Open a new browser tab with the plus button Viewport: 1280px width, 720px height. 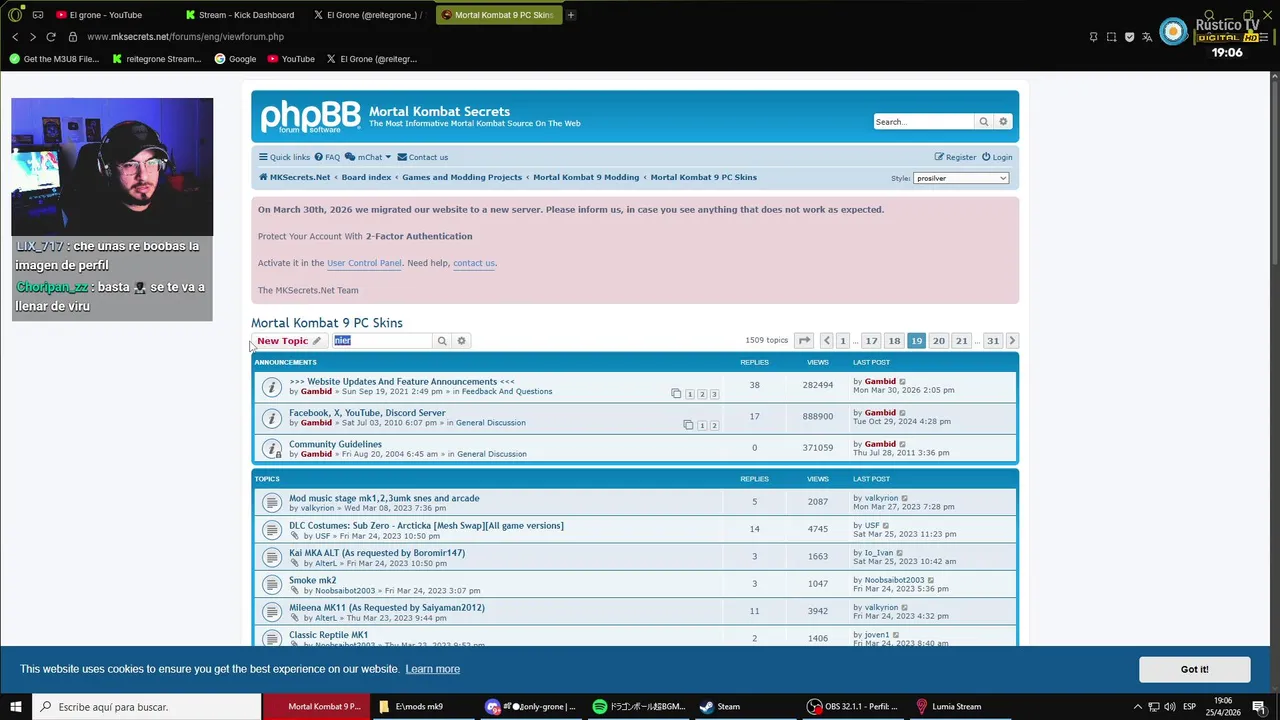(x=571, y=15)
